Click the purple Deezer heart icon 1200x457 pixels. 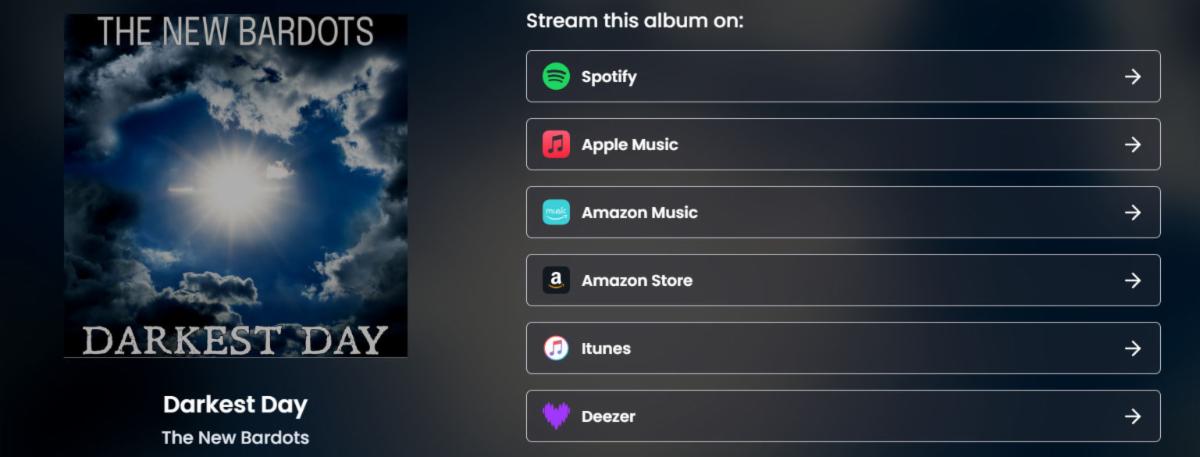[x=556, y=416]
